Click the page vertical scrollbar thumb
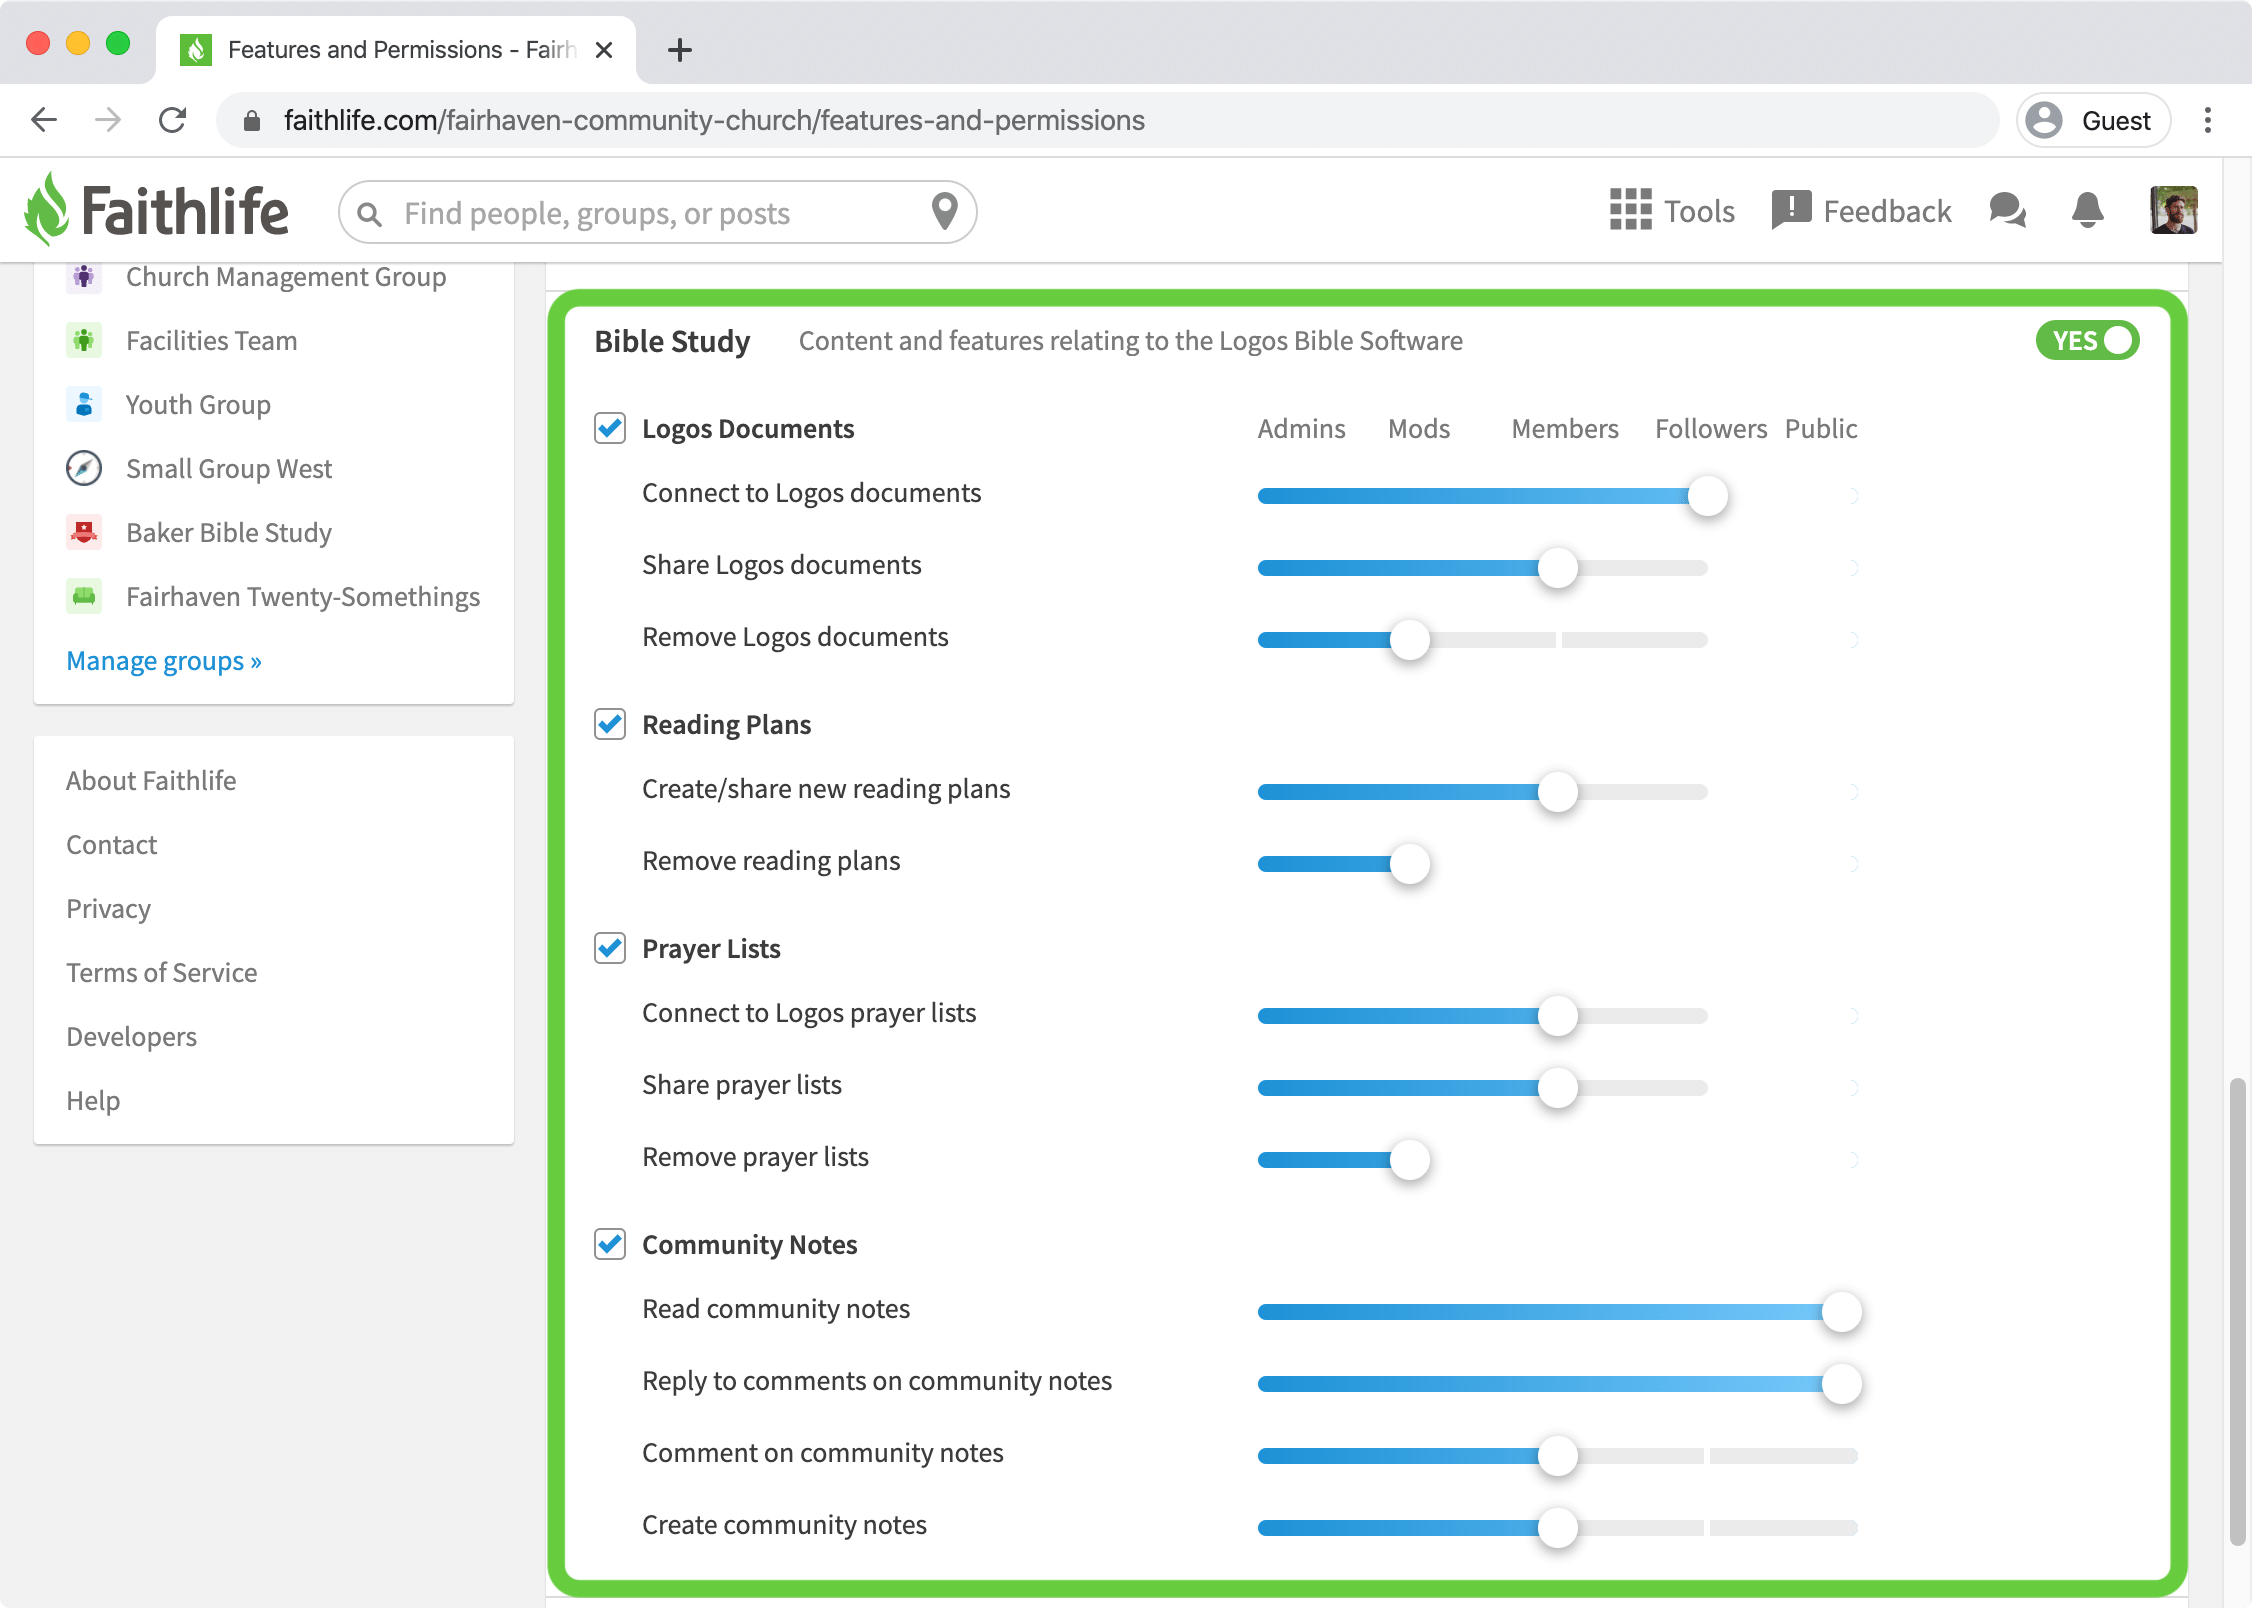 2238,1312
